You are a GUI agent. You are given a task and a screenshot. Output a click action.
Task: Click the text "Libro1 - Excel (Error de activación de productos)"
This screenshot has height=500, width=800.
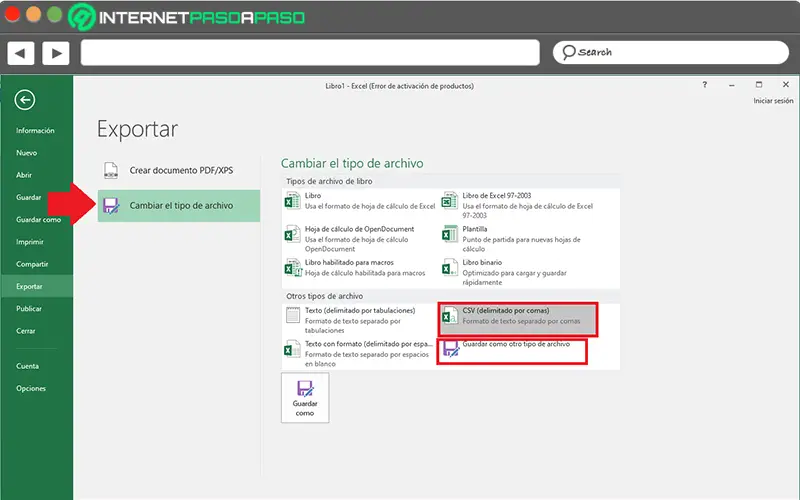pyautogui.click(x=399, y=86)
